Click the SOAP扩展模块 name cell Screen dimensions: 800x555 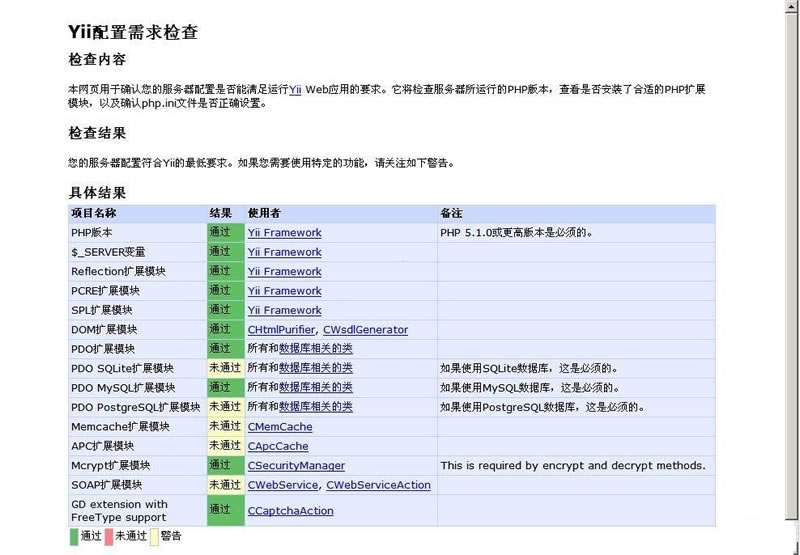(137, 485)
